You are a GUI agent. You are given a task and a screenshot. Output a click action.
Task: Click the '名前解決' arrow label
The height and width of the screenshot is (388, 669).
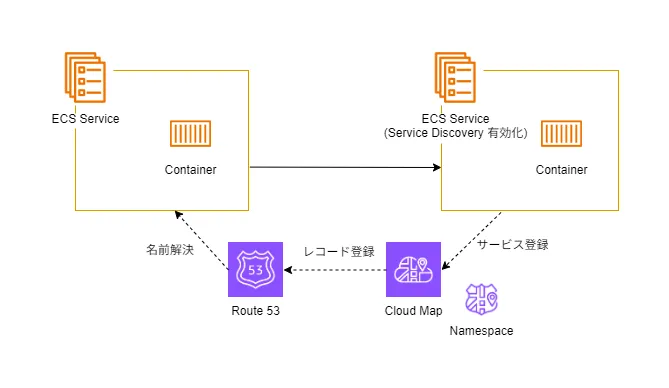(170, 250)
